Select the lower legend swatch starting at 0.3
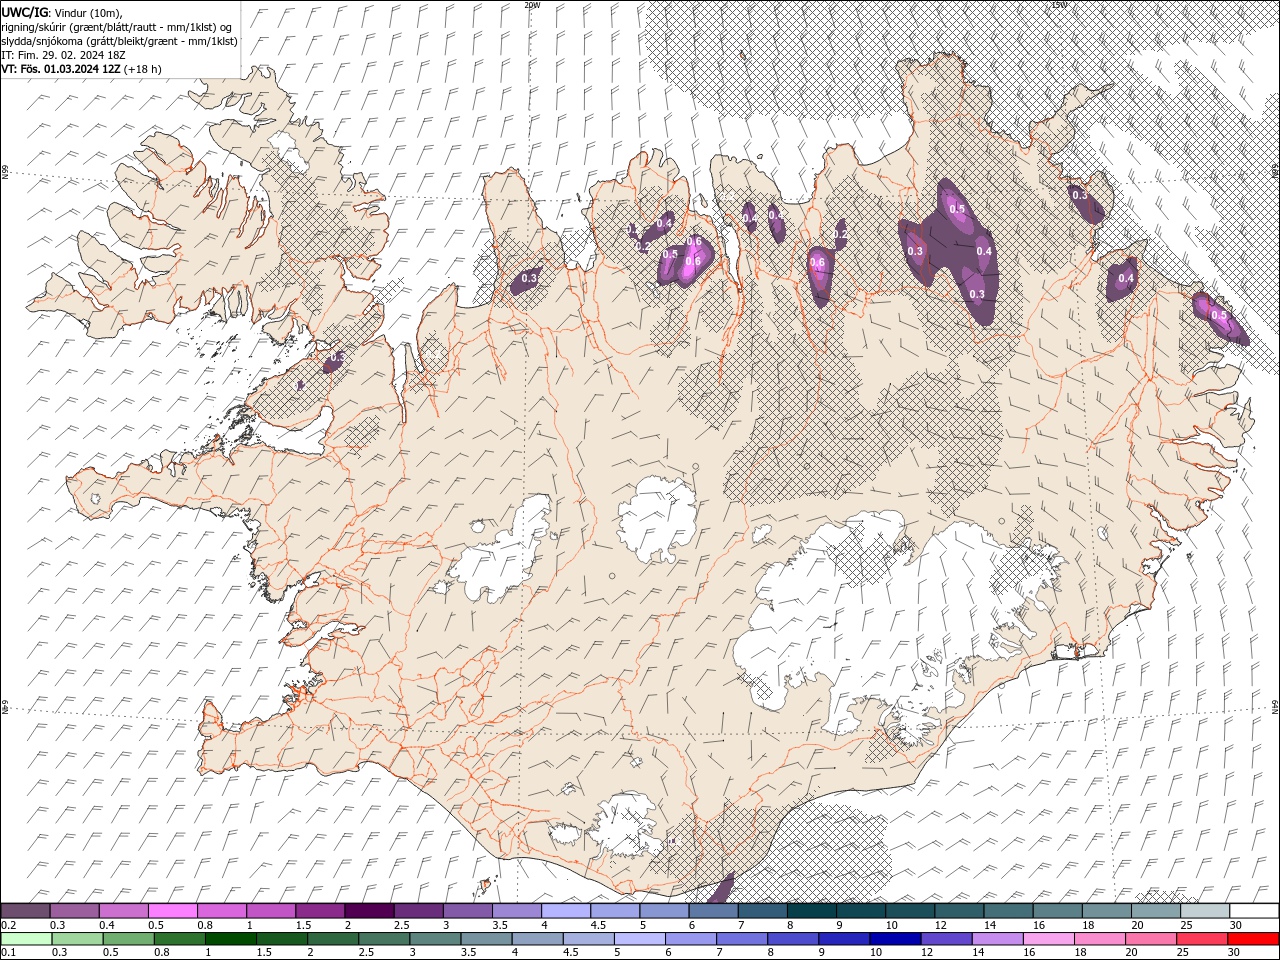Image resolution: width=1280 pixels, height=960 pixels. point(77,938)
